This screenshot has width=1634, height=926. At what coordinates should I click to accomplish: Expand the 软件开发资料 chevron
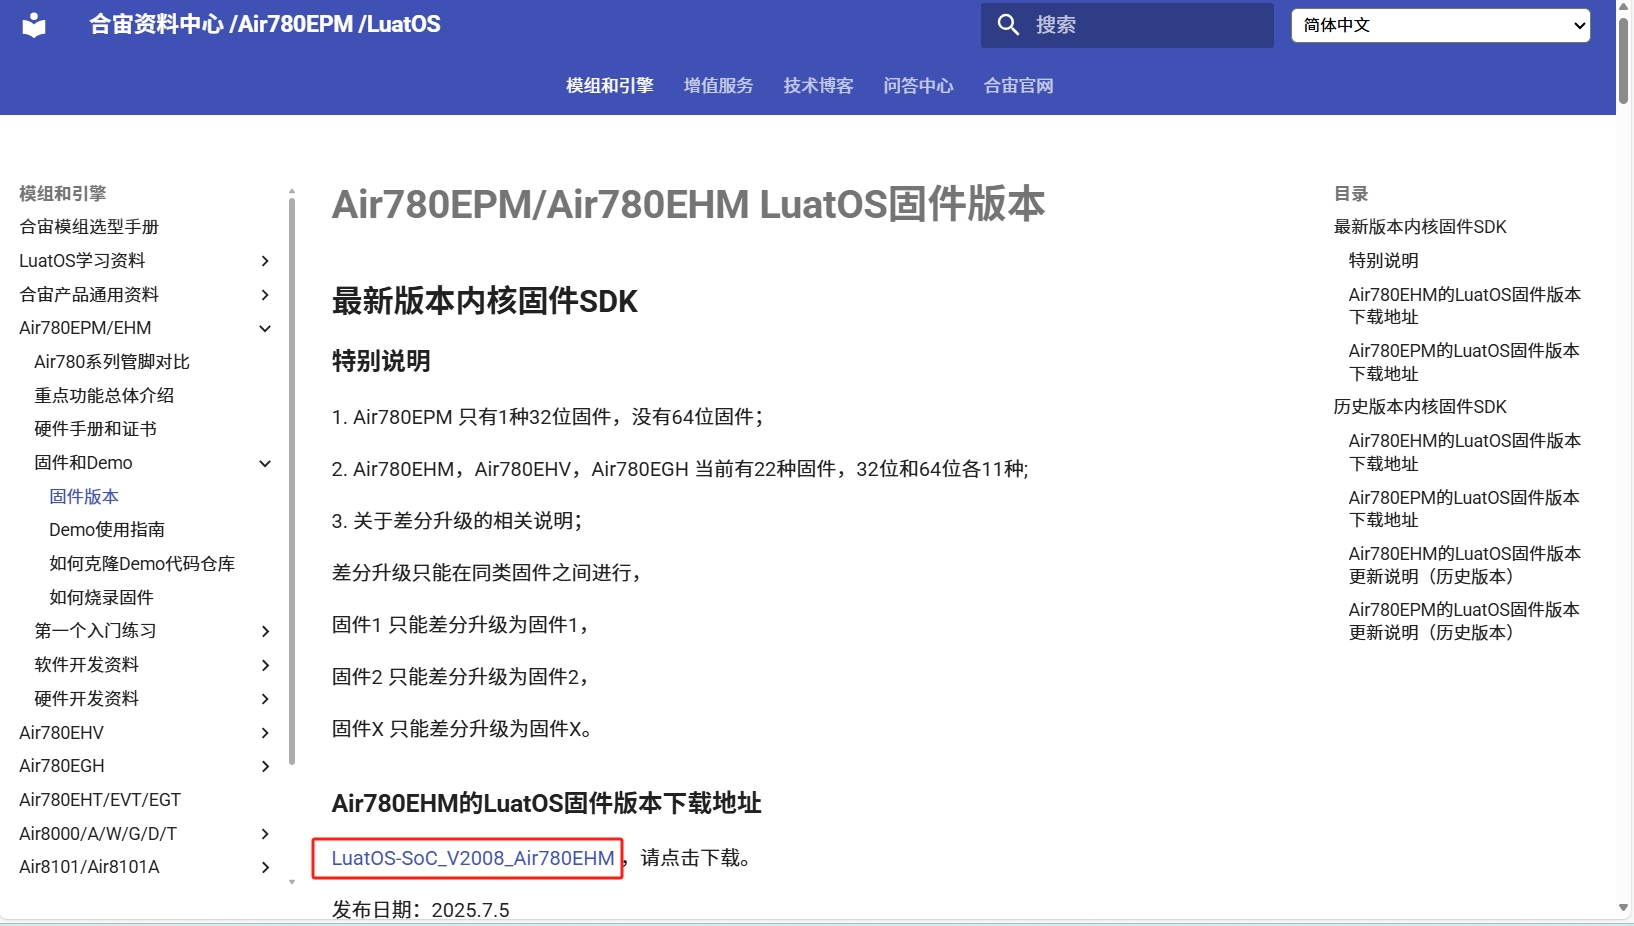265,665
